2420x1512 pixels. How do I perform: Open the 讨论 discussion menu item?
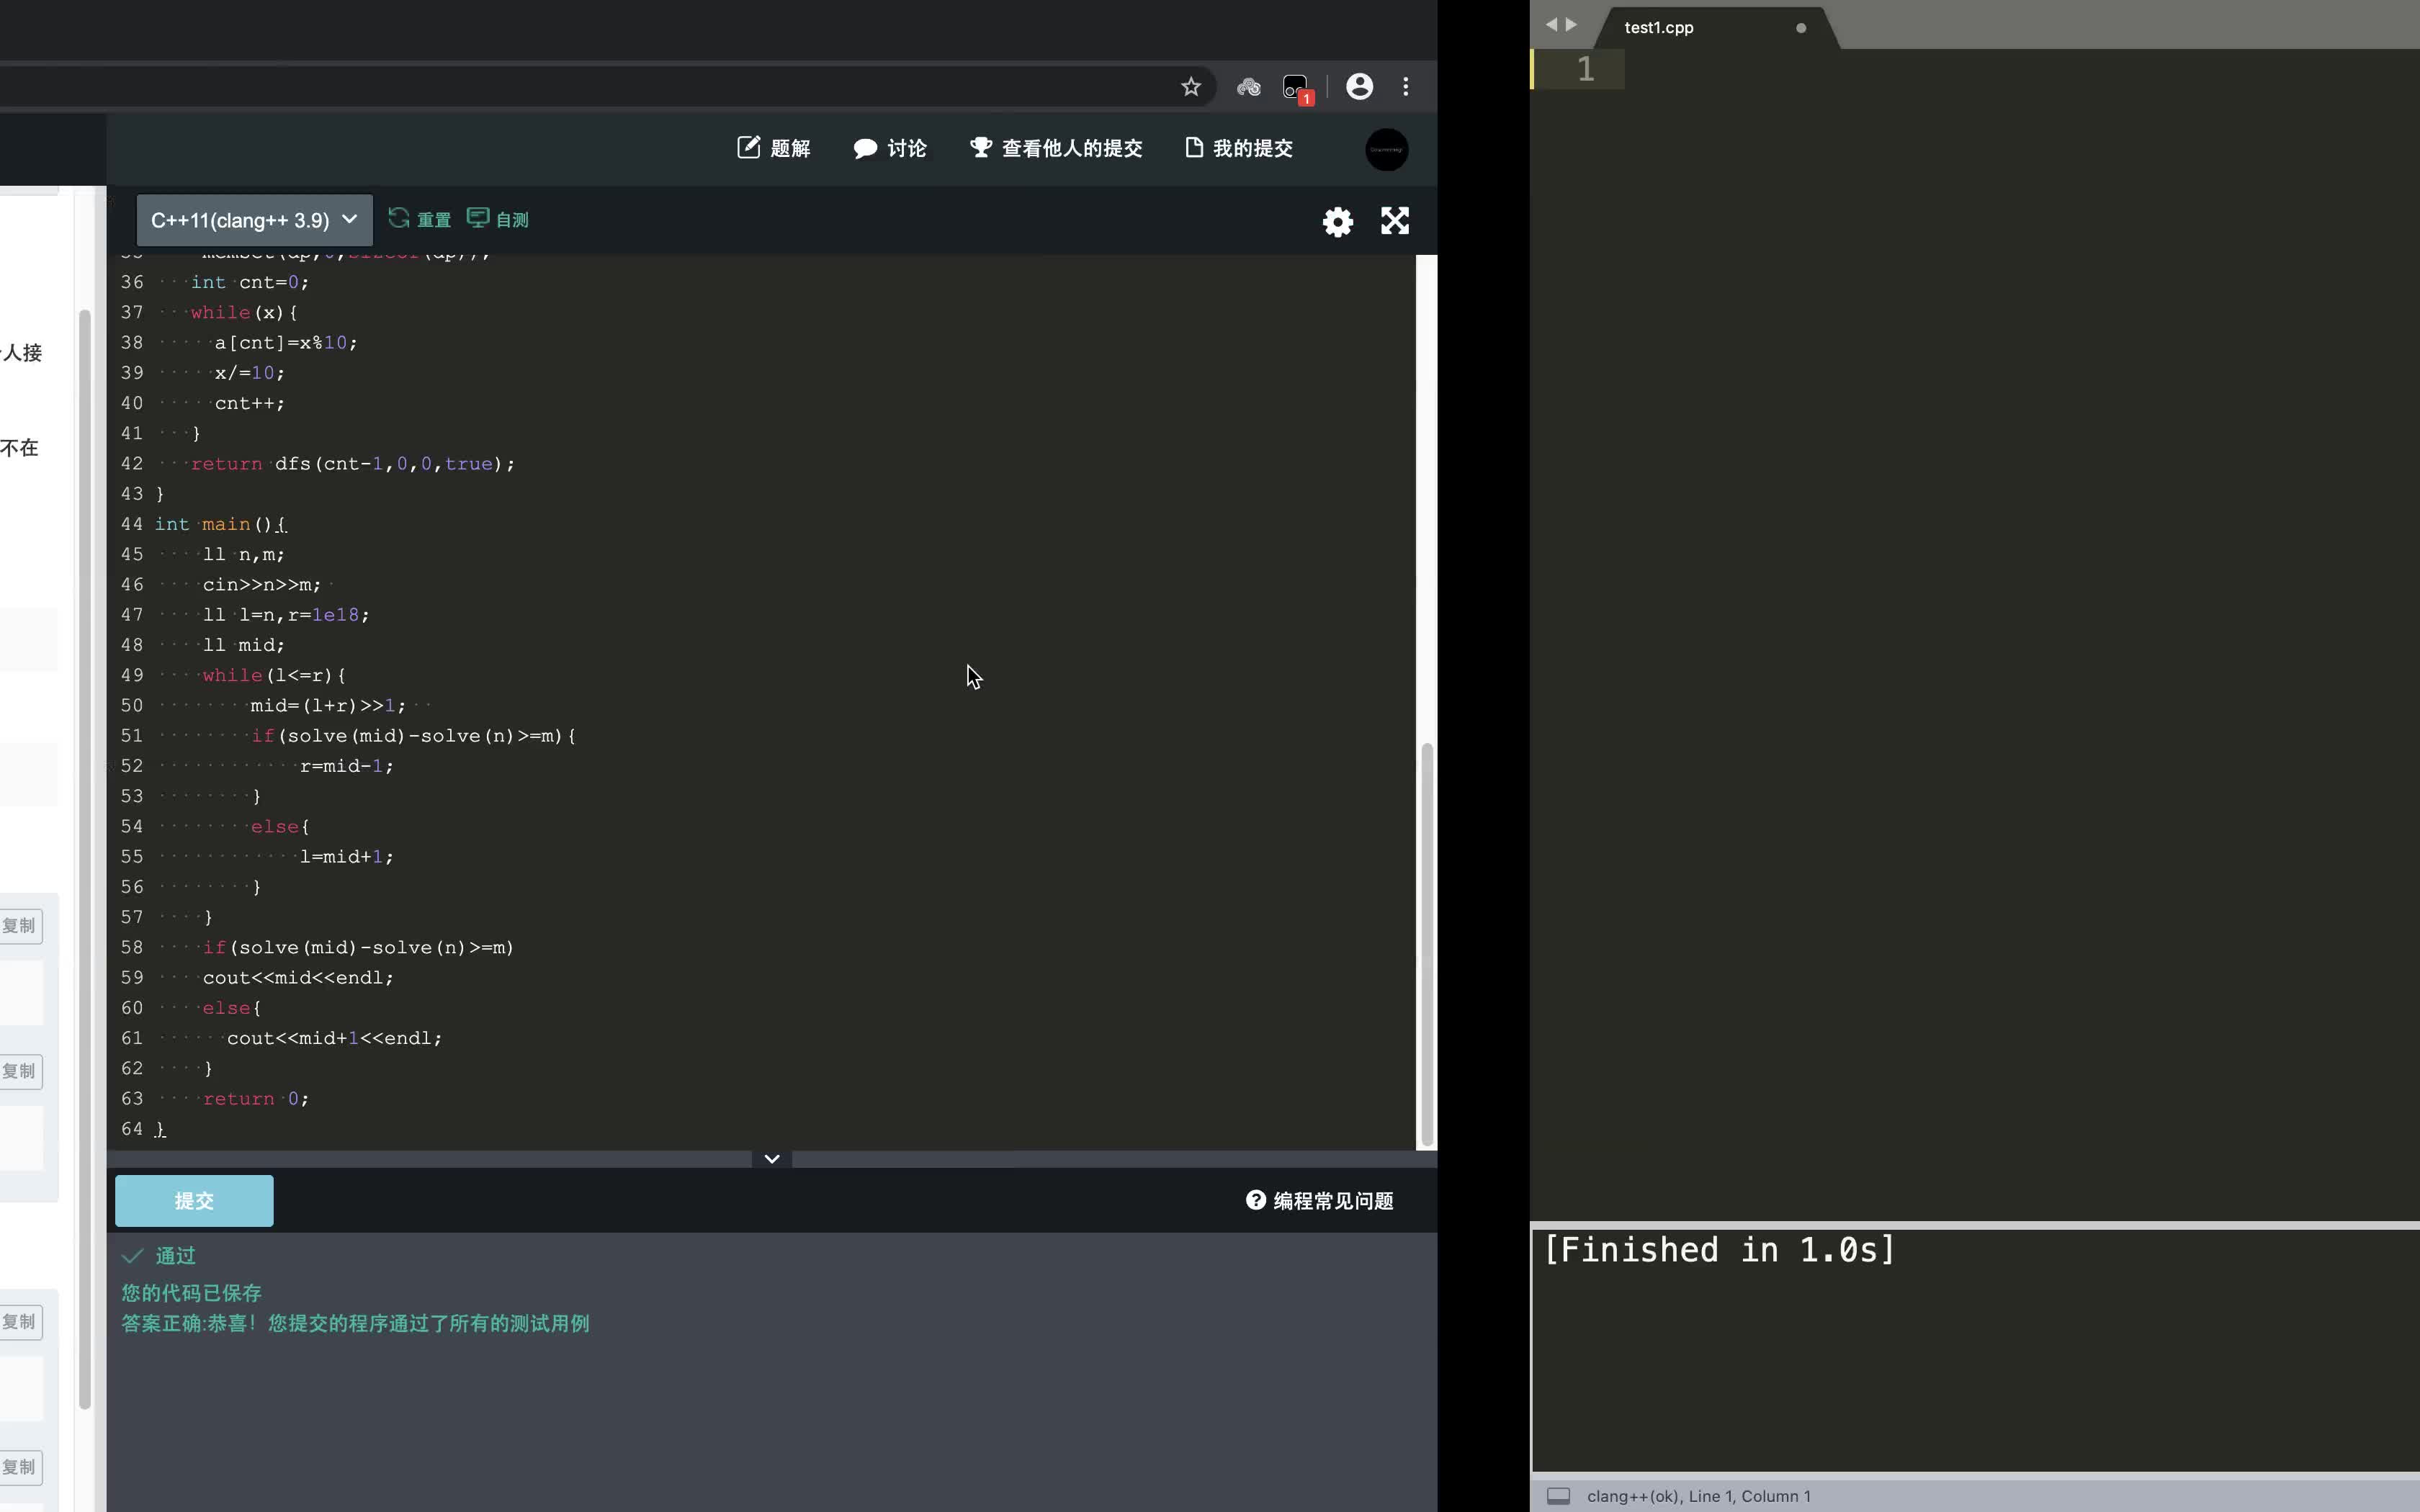[890, 149]
